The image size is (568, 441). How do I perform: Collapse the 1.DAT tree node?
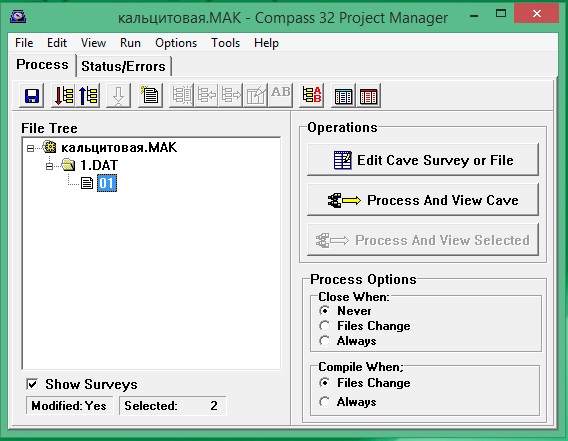click(50, 166)
